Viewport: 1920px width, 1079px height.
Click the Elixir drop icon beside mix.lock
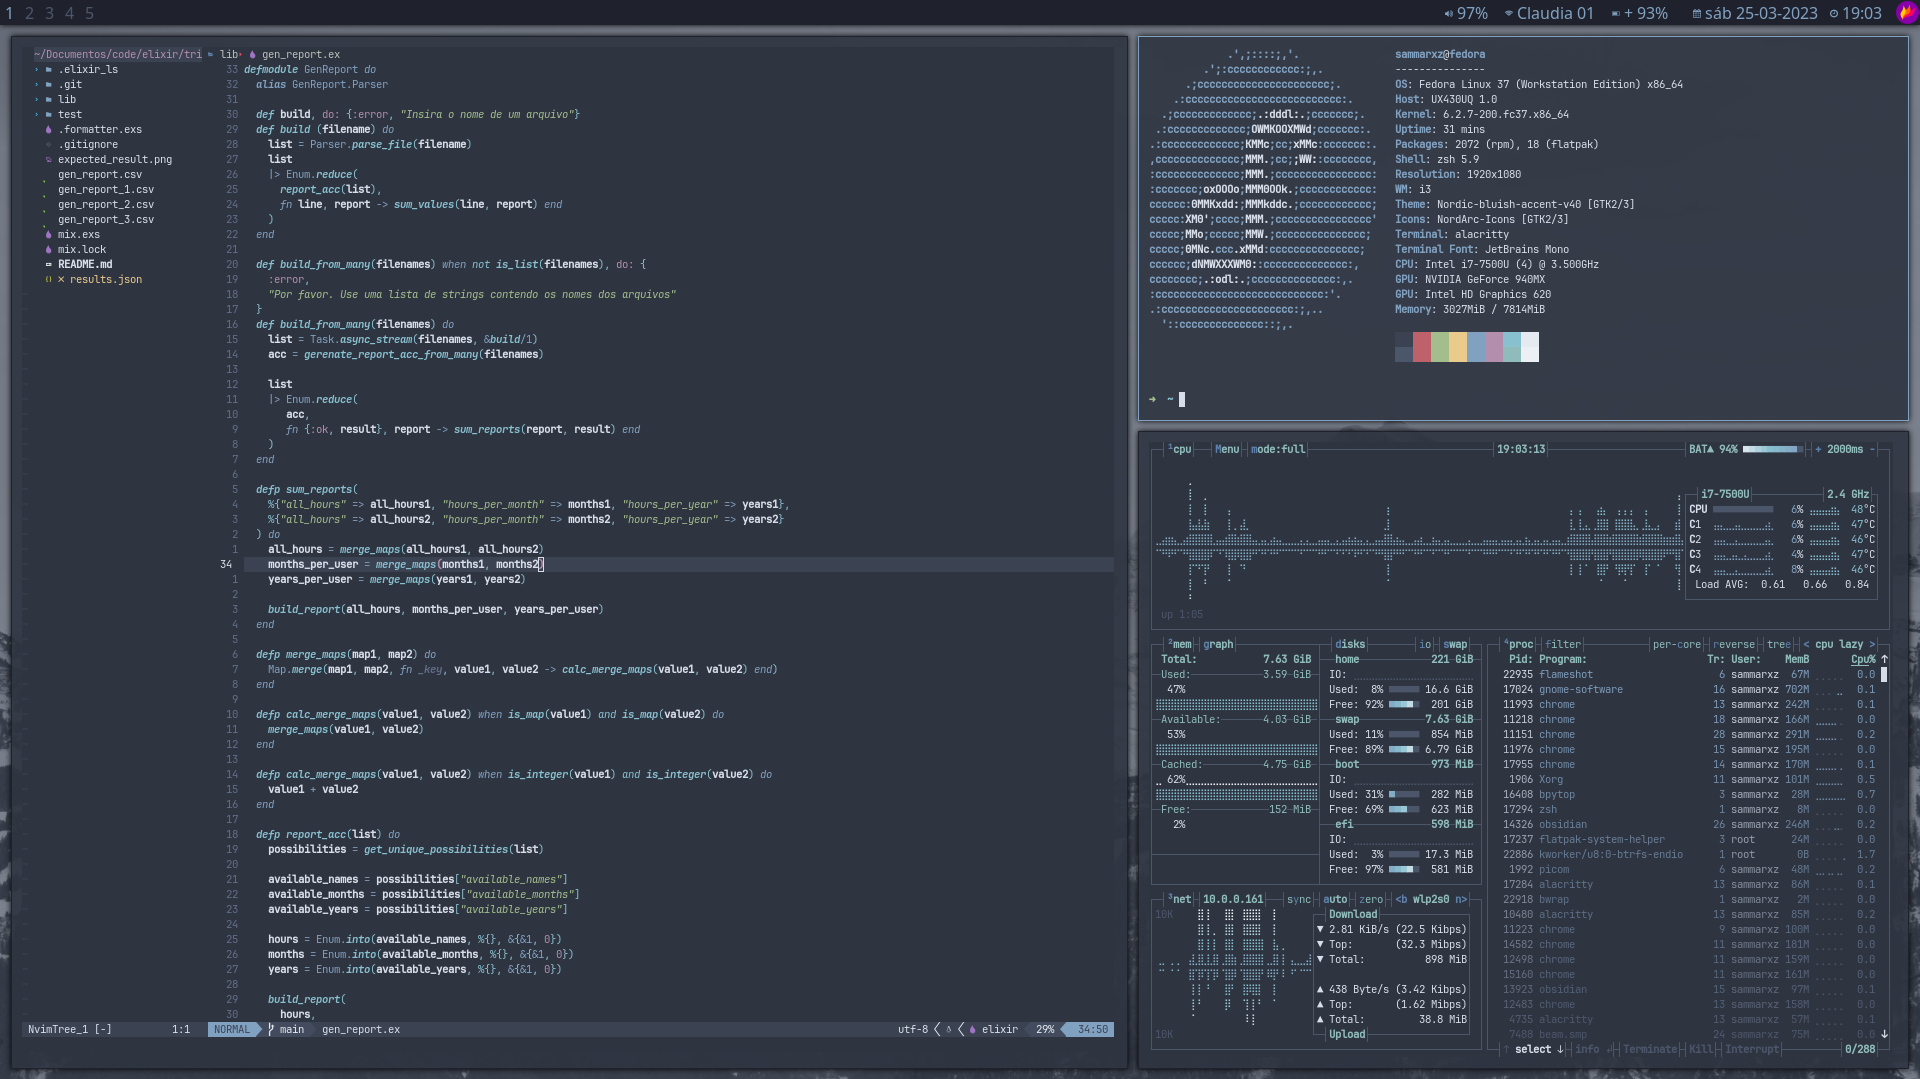(48, 250)
